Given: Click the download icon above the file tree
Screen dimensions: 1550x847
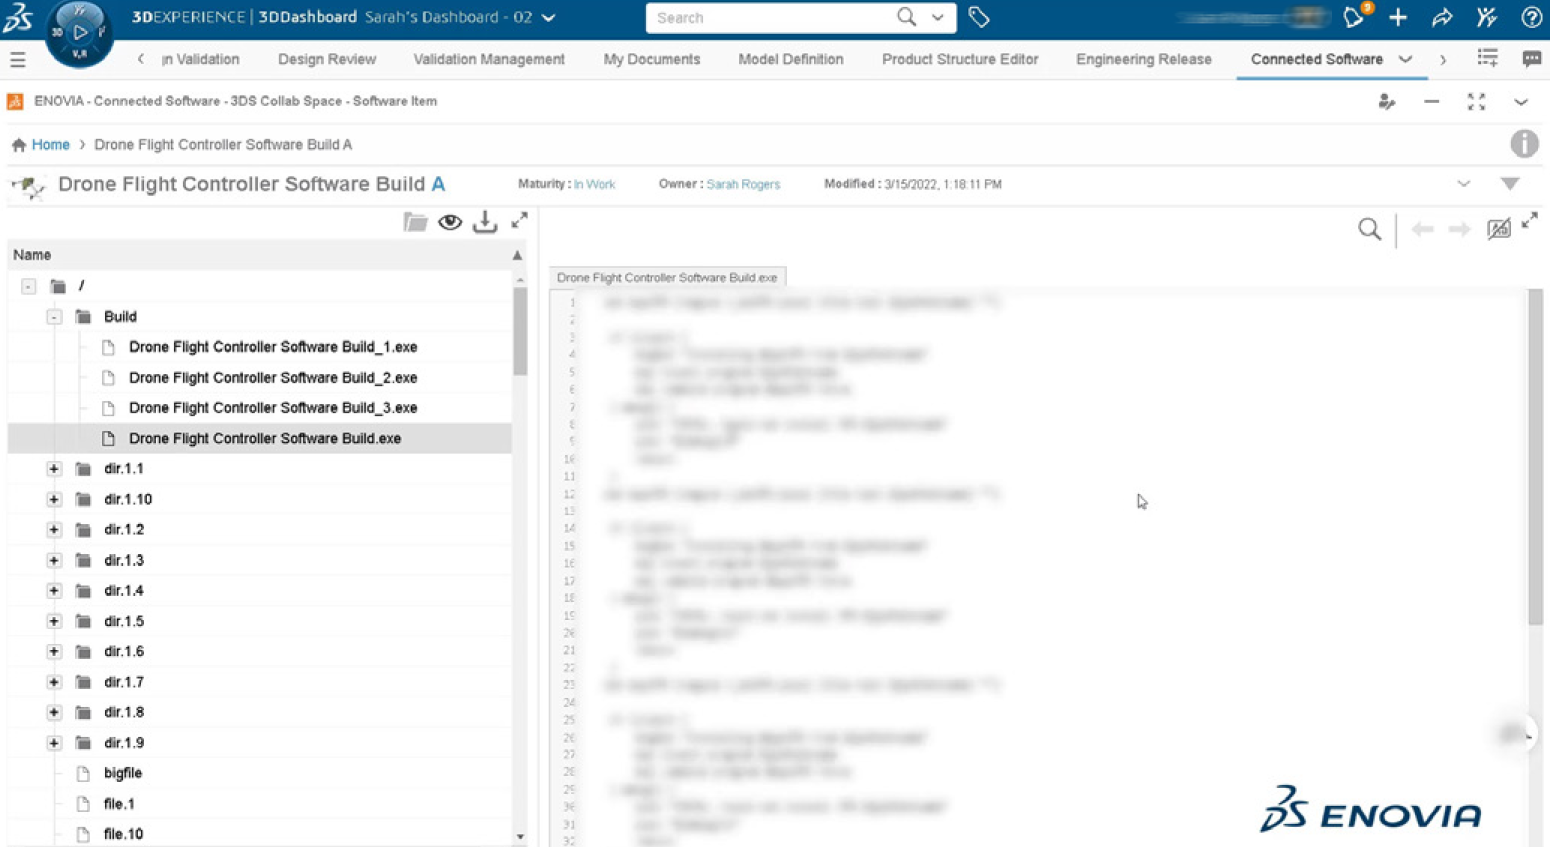Looking at the screenshot, I should (485, 222).
